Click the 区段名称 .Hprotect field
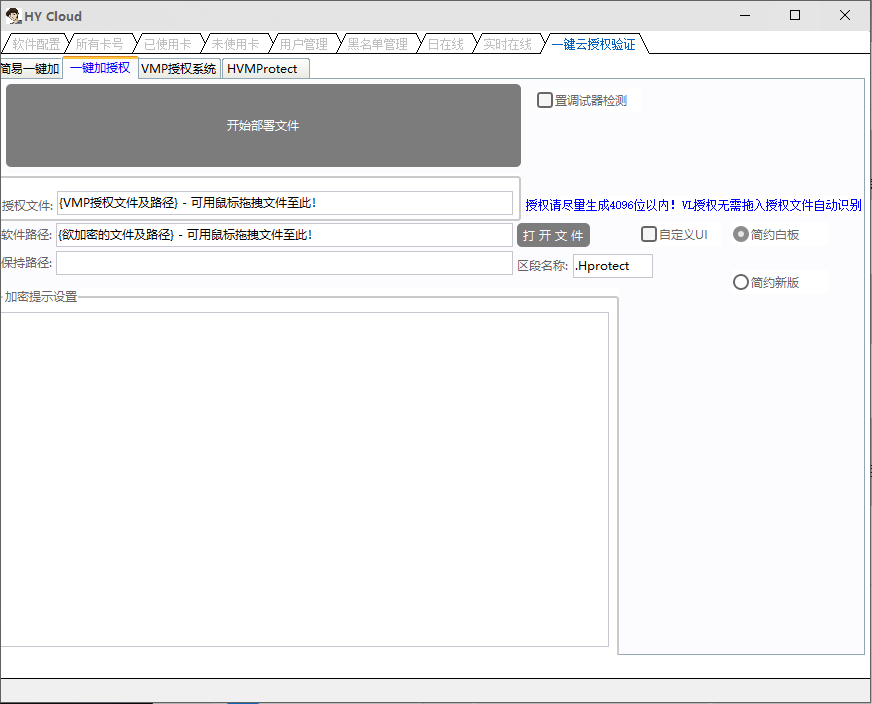The image size is (872, 704). 612,266
